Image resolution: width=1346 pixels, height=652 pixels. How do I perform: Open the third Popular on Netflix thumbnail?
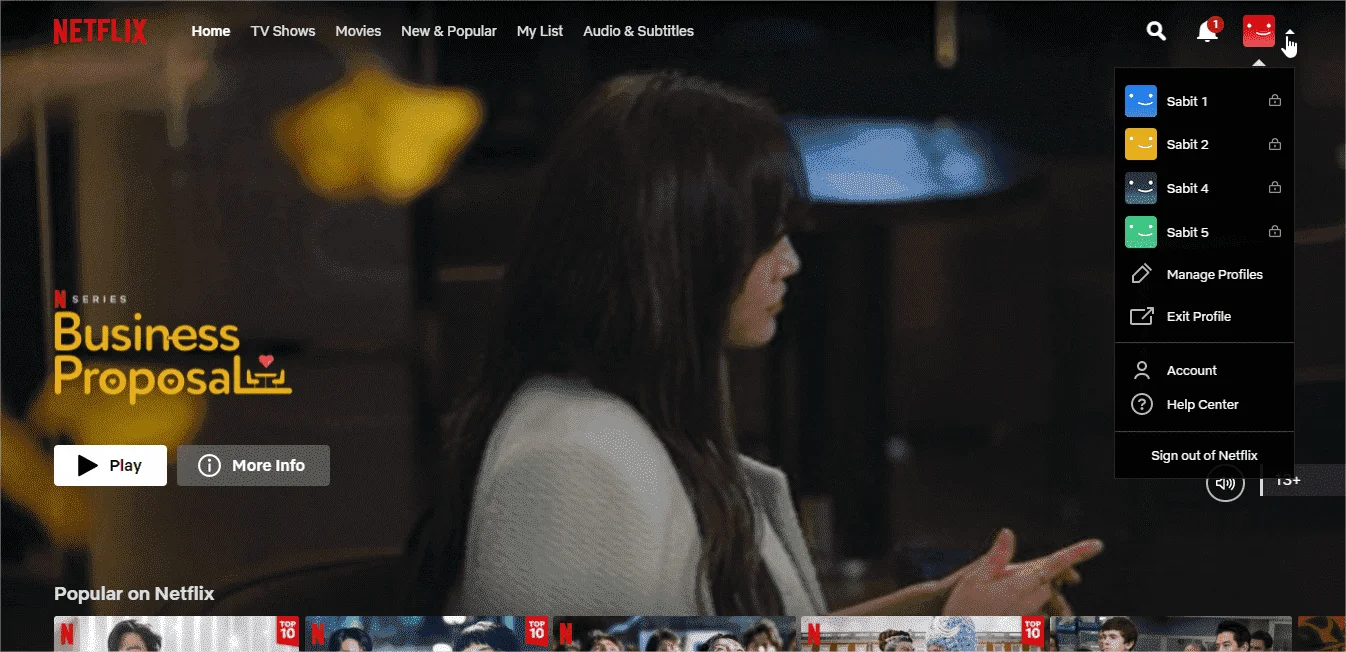coord(675,634)
